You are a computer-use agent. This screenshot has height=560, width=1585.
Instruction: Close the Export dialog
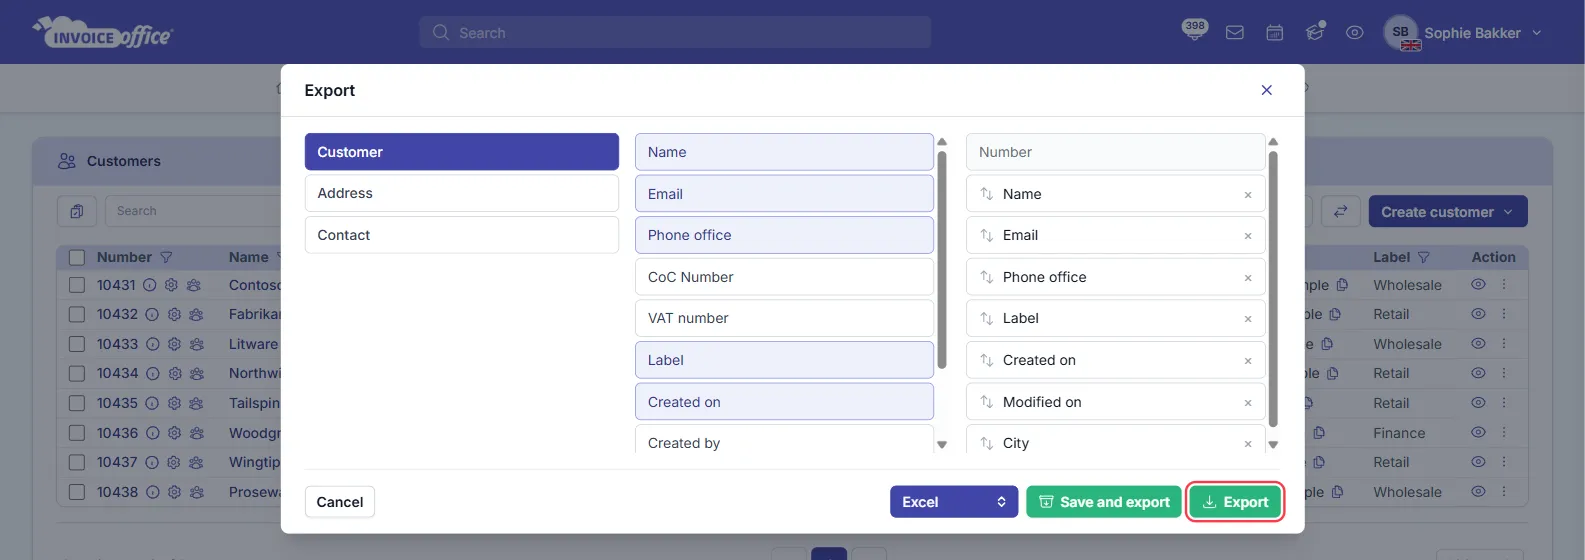pos(1267,90)
